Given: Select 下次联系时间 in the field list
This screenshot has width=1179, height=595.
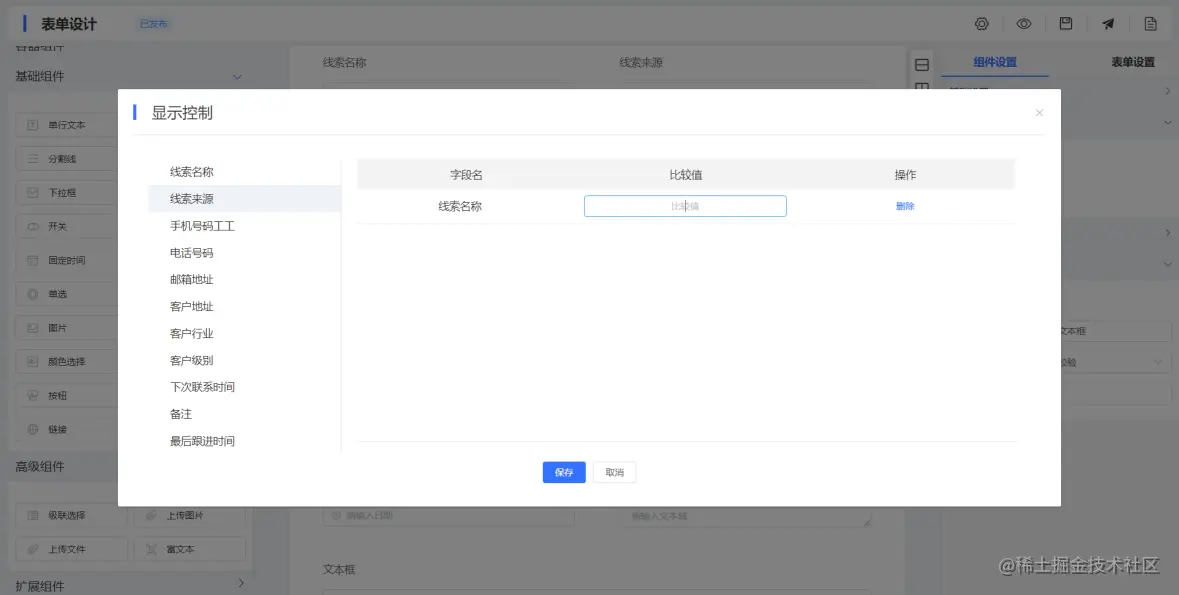Looking at the screenshot, I should (244, 387).
